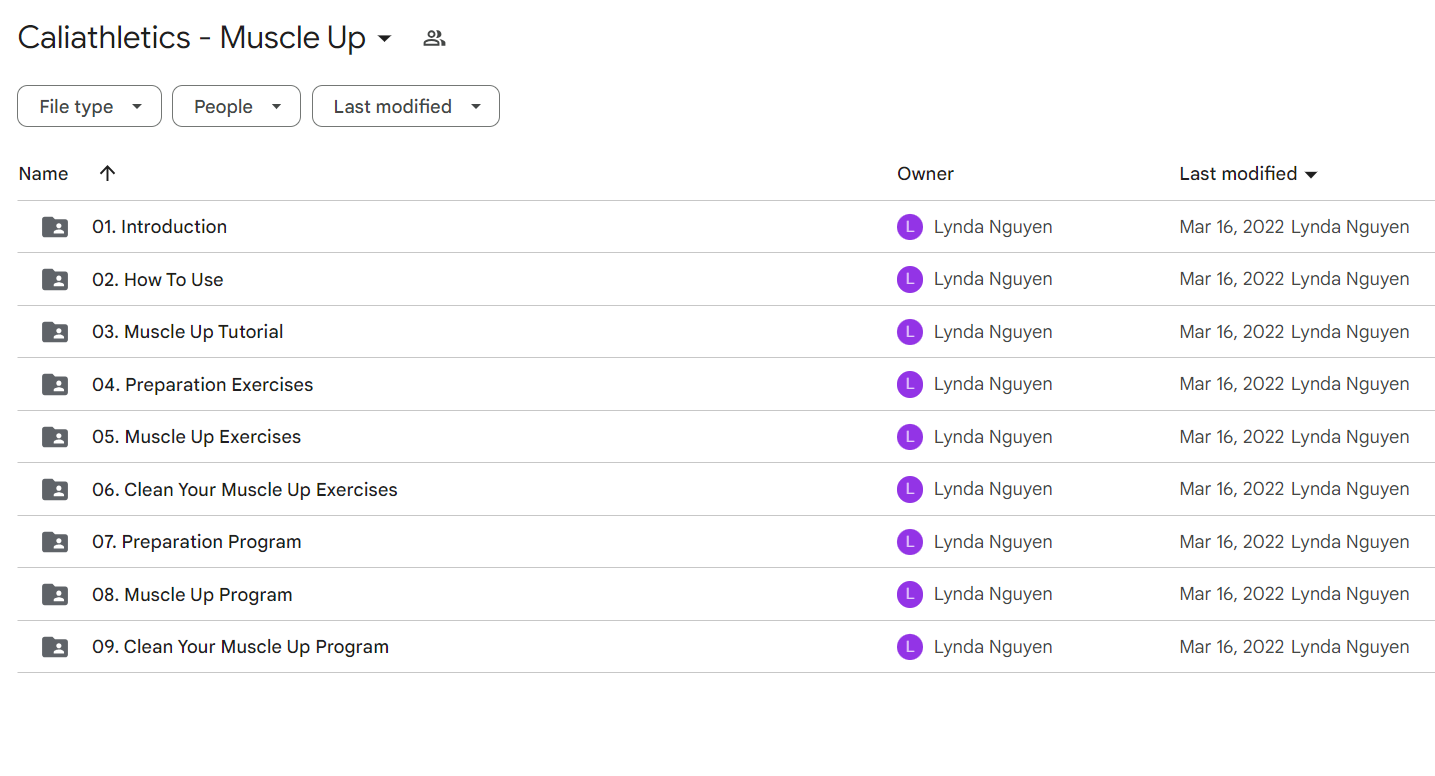Open the Last modified column sort dropdown

[1311, 174]
